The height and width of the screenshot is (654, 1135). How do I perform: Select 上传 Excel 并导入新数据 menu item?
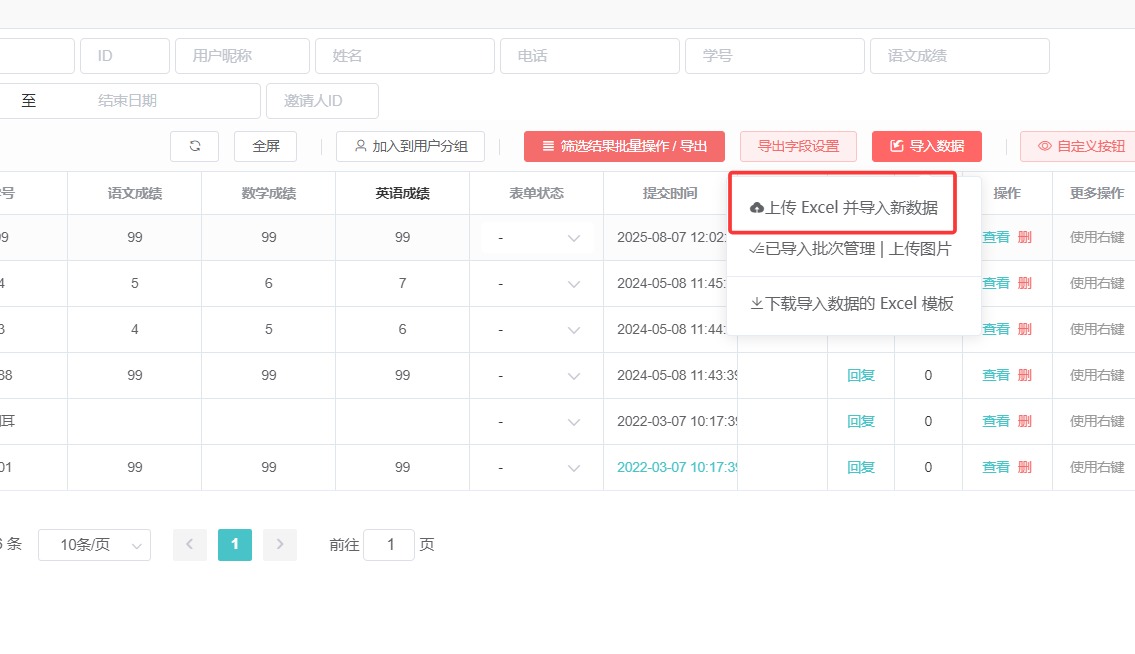(844, 207)
